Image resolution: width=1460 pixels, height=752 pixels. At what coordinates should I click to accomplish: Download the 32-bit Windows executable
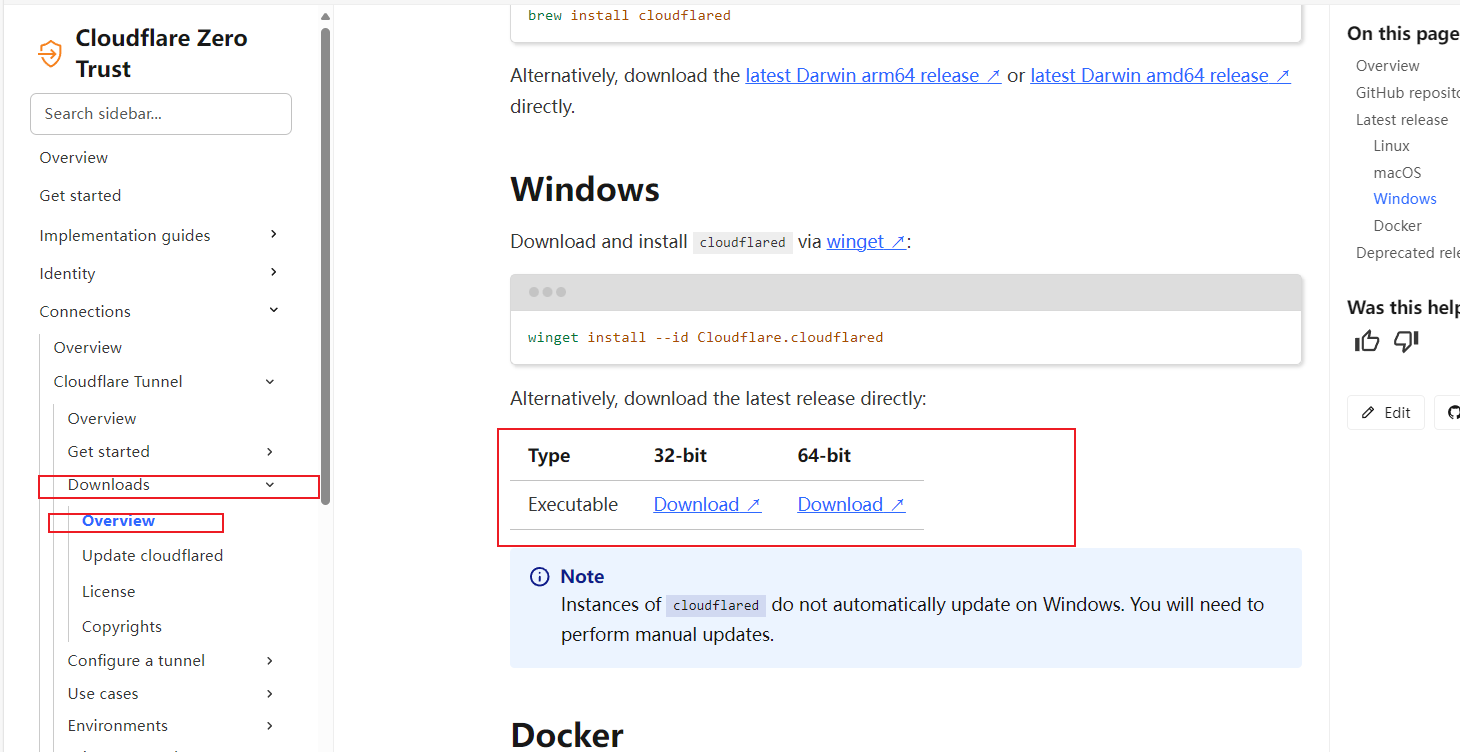(x=707, y=505)
